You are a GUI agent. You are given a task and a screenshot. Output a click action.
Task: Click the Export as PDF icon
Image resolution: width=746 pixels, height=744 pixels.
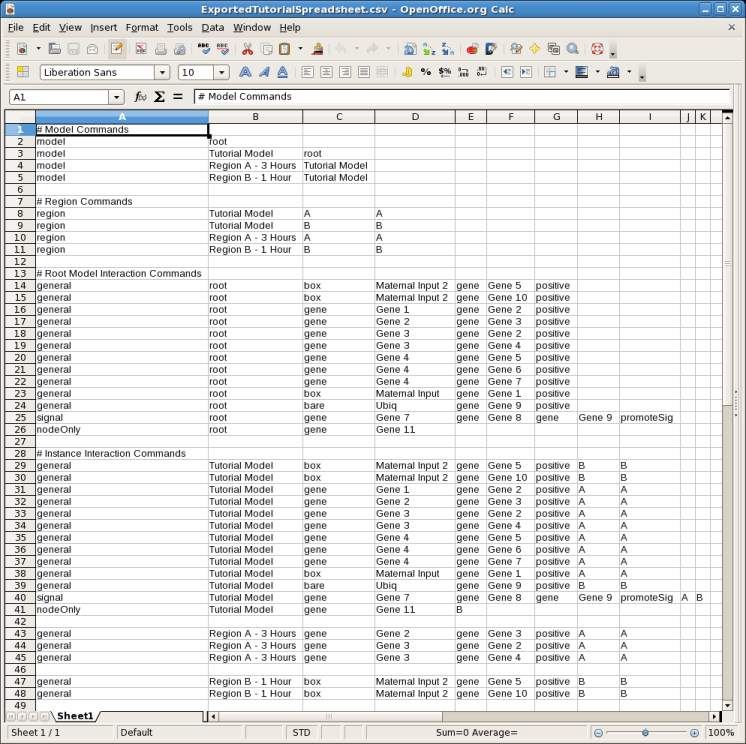tap(141, 49)
